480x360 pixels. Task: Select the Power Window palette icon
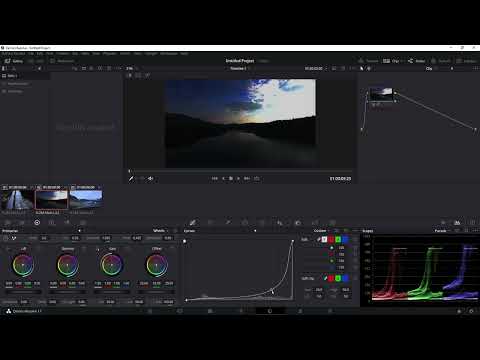point(245,223)
